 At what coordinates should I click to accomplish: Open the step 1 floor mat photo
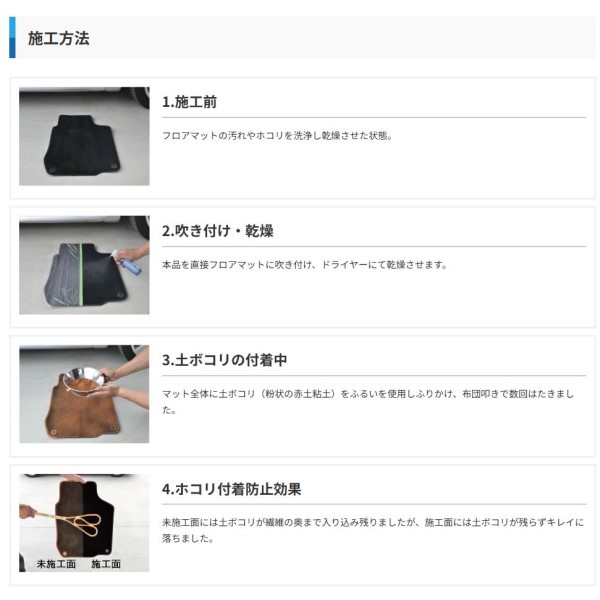84,136
